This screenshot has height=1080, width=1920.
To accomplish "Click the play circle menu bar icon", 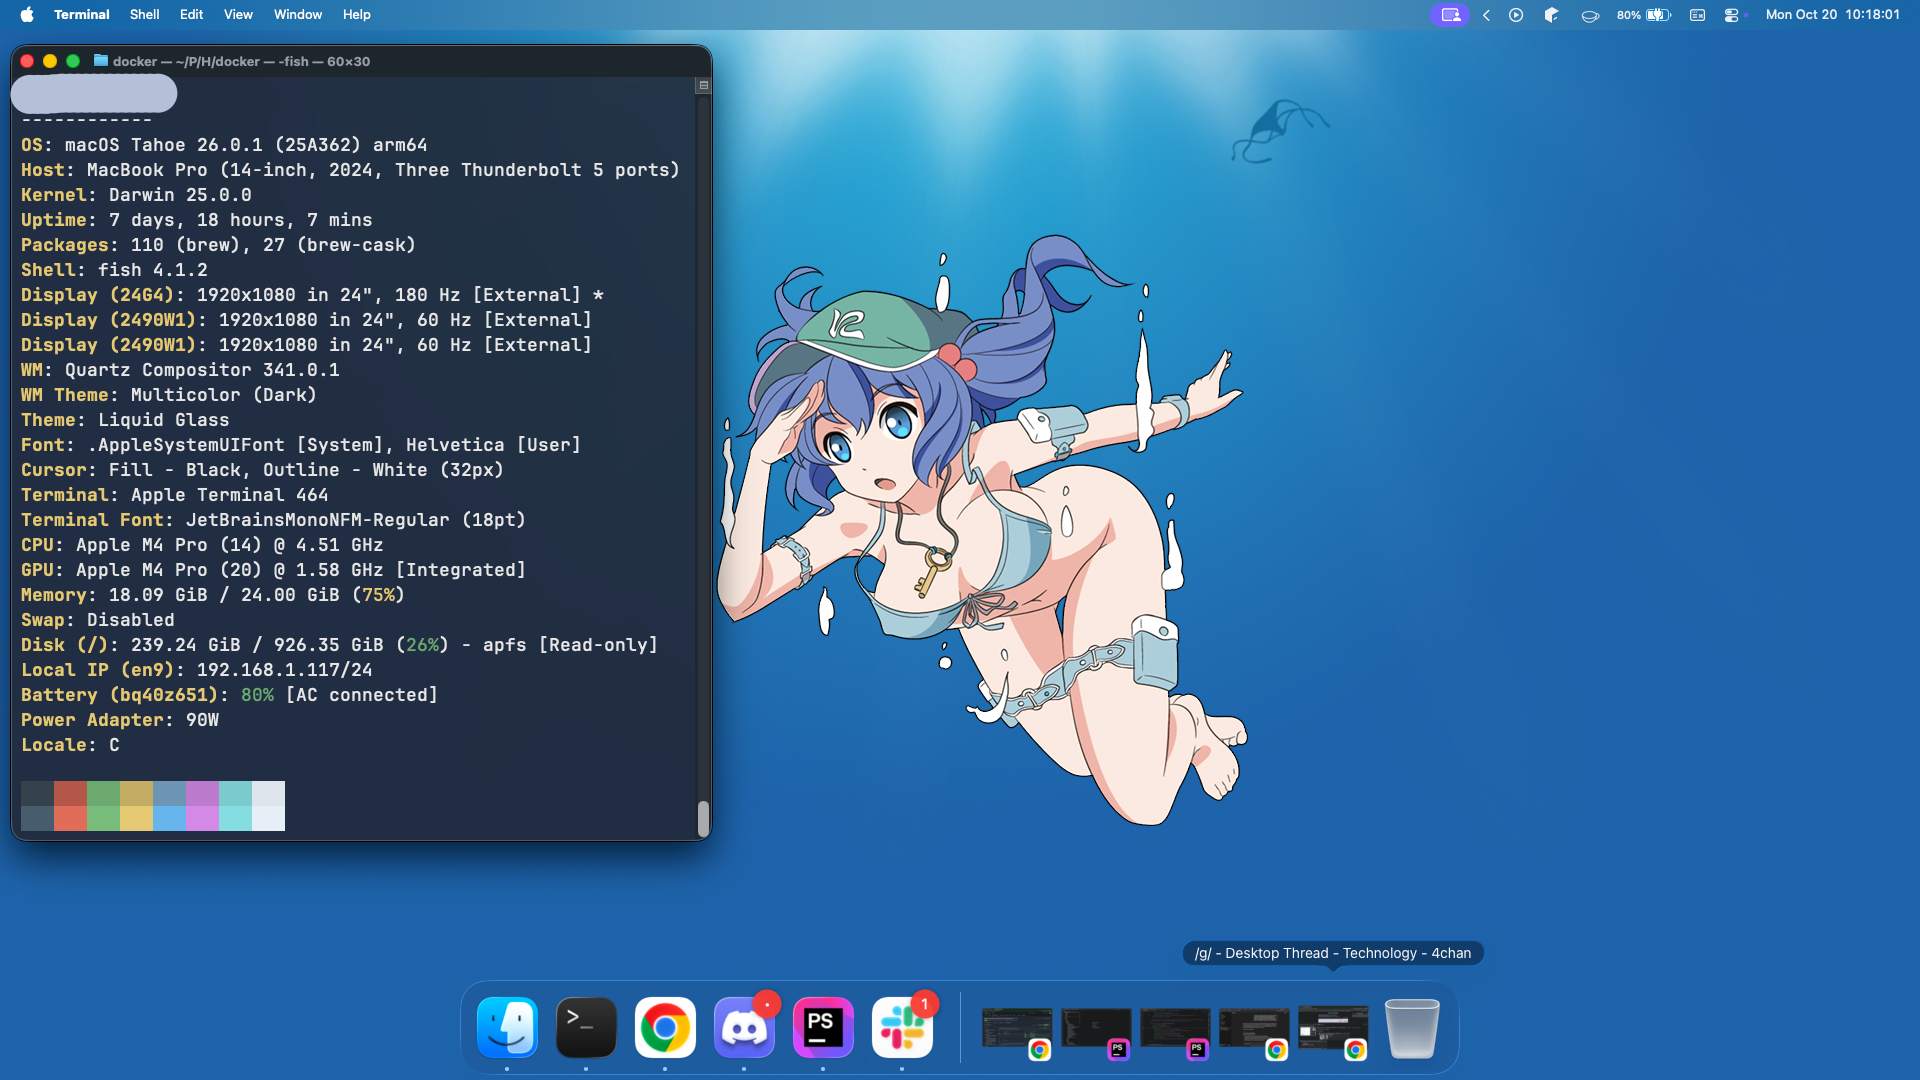I will 1516,15.
